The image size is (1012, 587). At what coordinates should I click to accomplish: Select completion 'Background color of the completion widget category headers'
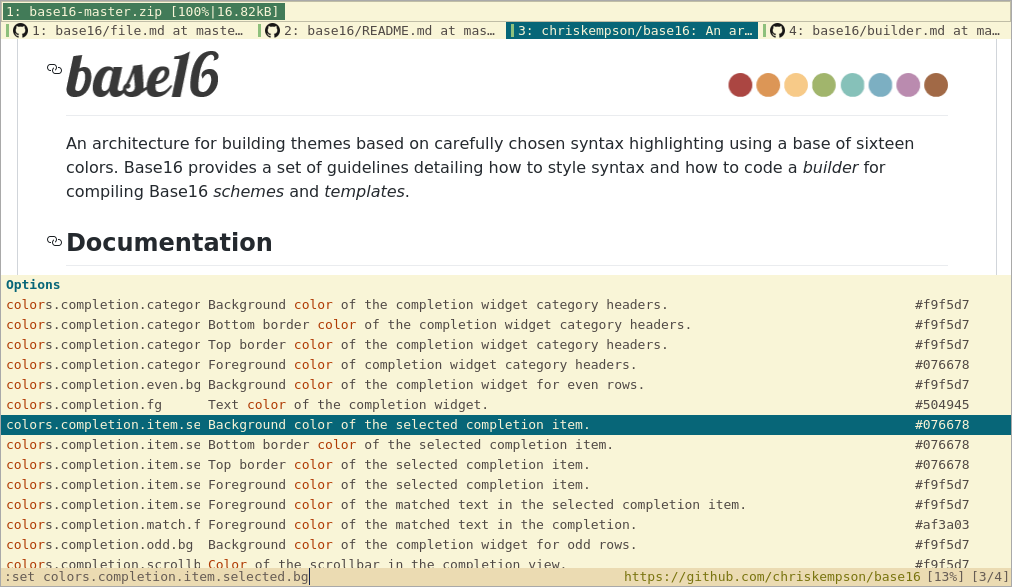click(506, 304)
